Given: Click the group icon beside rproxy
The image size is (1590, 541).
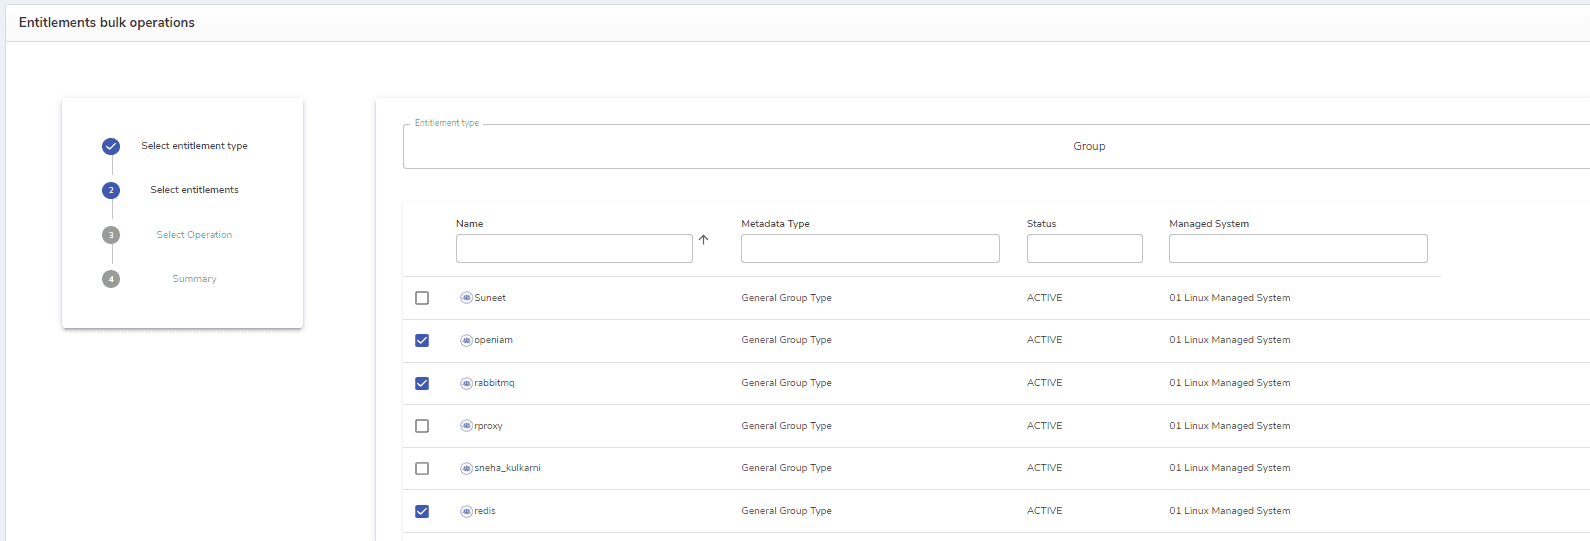Looking at the screenshot, I should (x=466, y=426).
